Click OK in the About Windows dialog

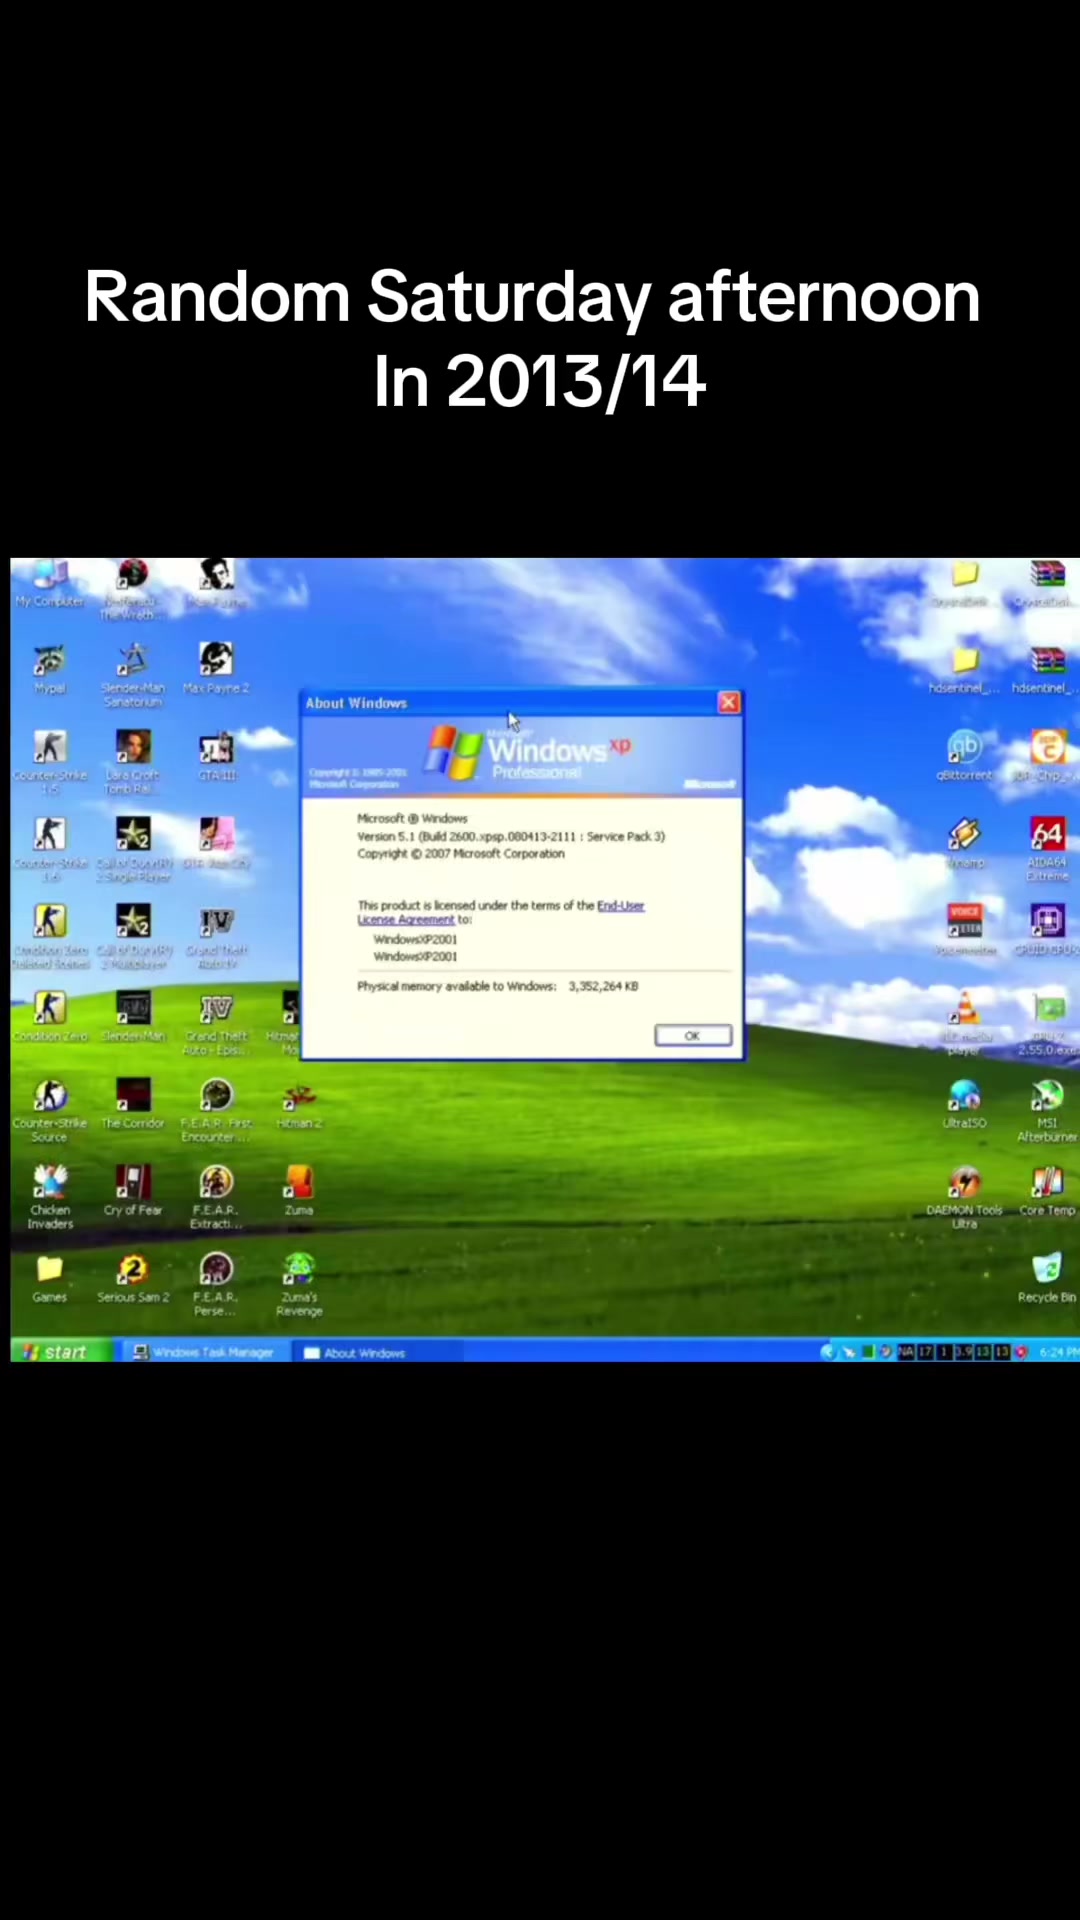click(693, 1036)
